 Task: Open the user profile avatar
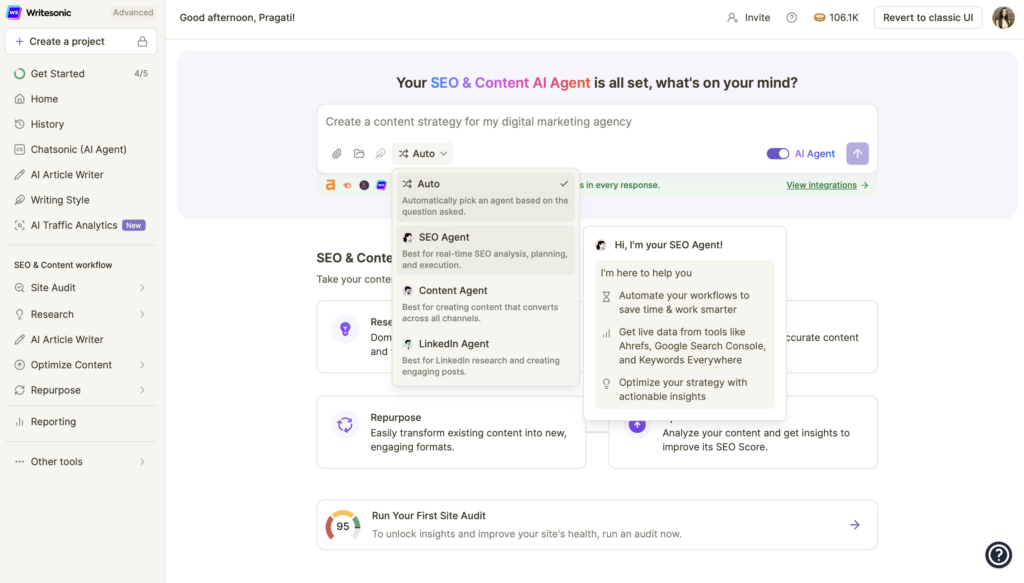(x=1003, y=18)
